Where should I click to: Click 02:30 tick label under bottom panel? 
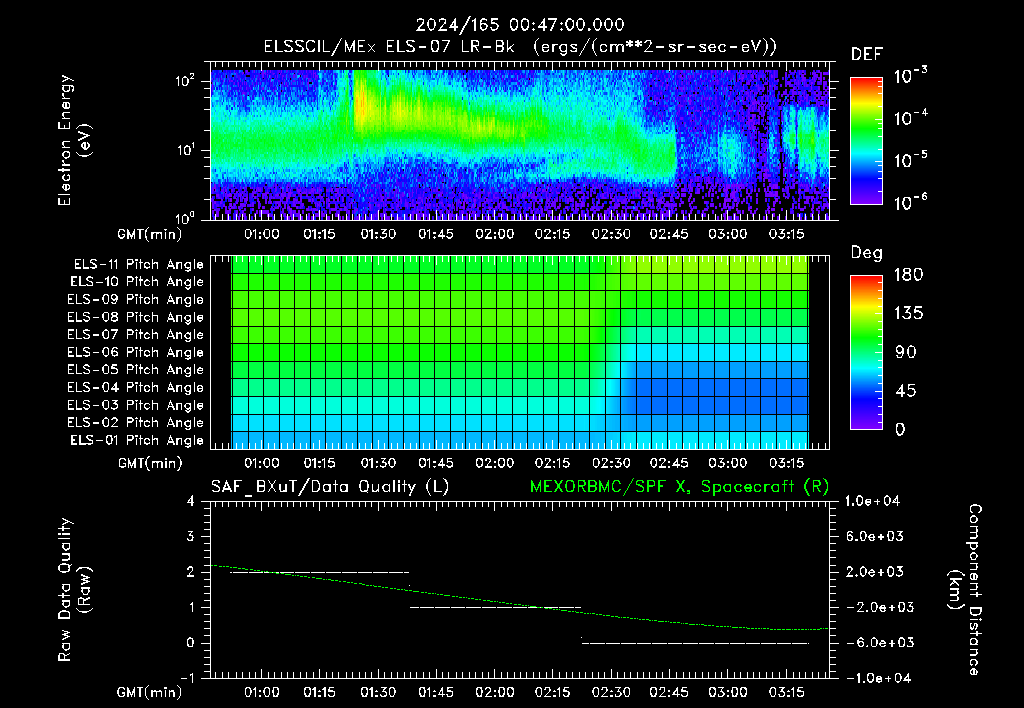point(611,692)
